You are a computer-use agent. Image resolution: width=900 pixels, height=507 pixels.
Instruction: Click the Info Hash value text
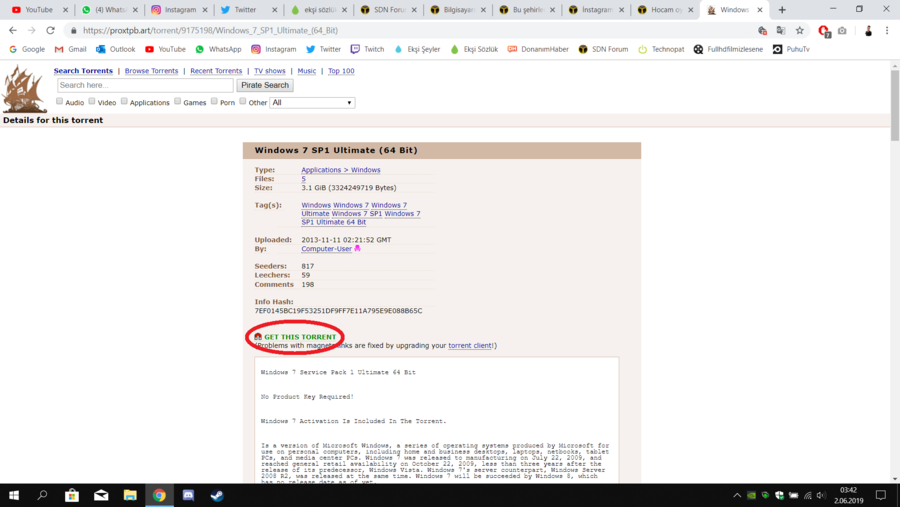[x=338, y=311]
